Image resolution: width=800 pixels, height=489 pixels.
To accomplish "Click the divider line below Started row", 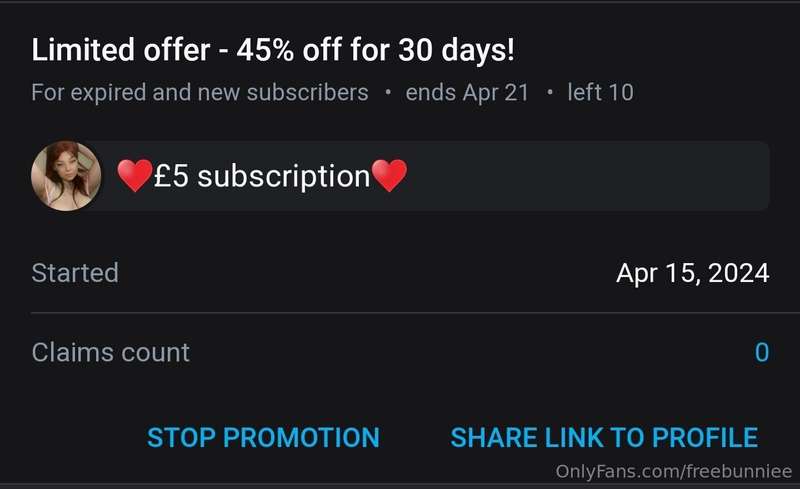I will click(x=415, y=312).
